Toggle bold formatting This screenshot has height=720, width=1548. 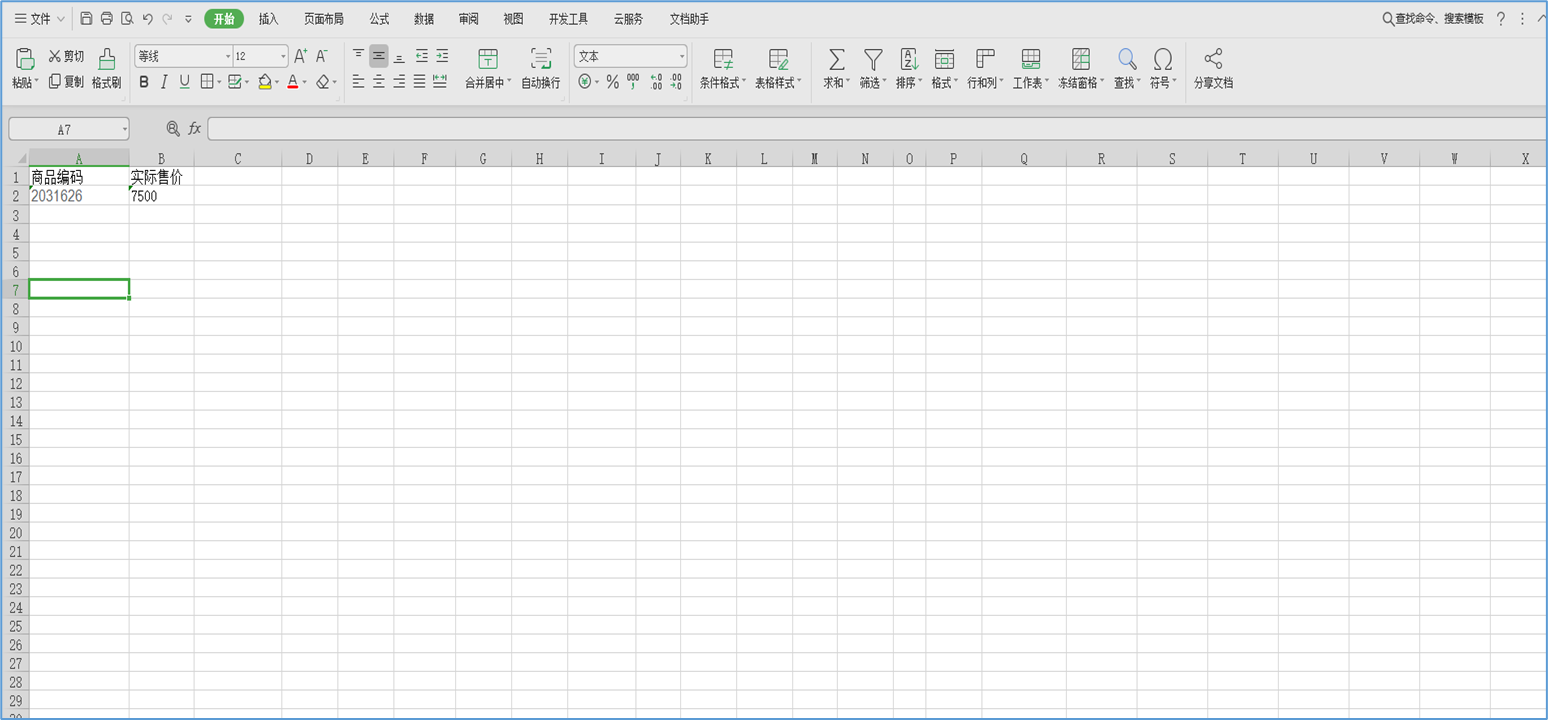[144, 82]
